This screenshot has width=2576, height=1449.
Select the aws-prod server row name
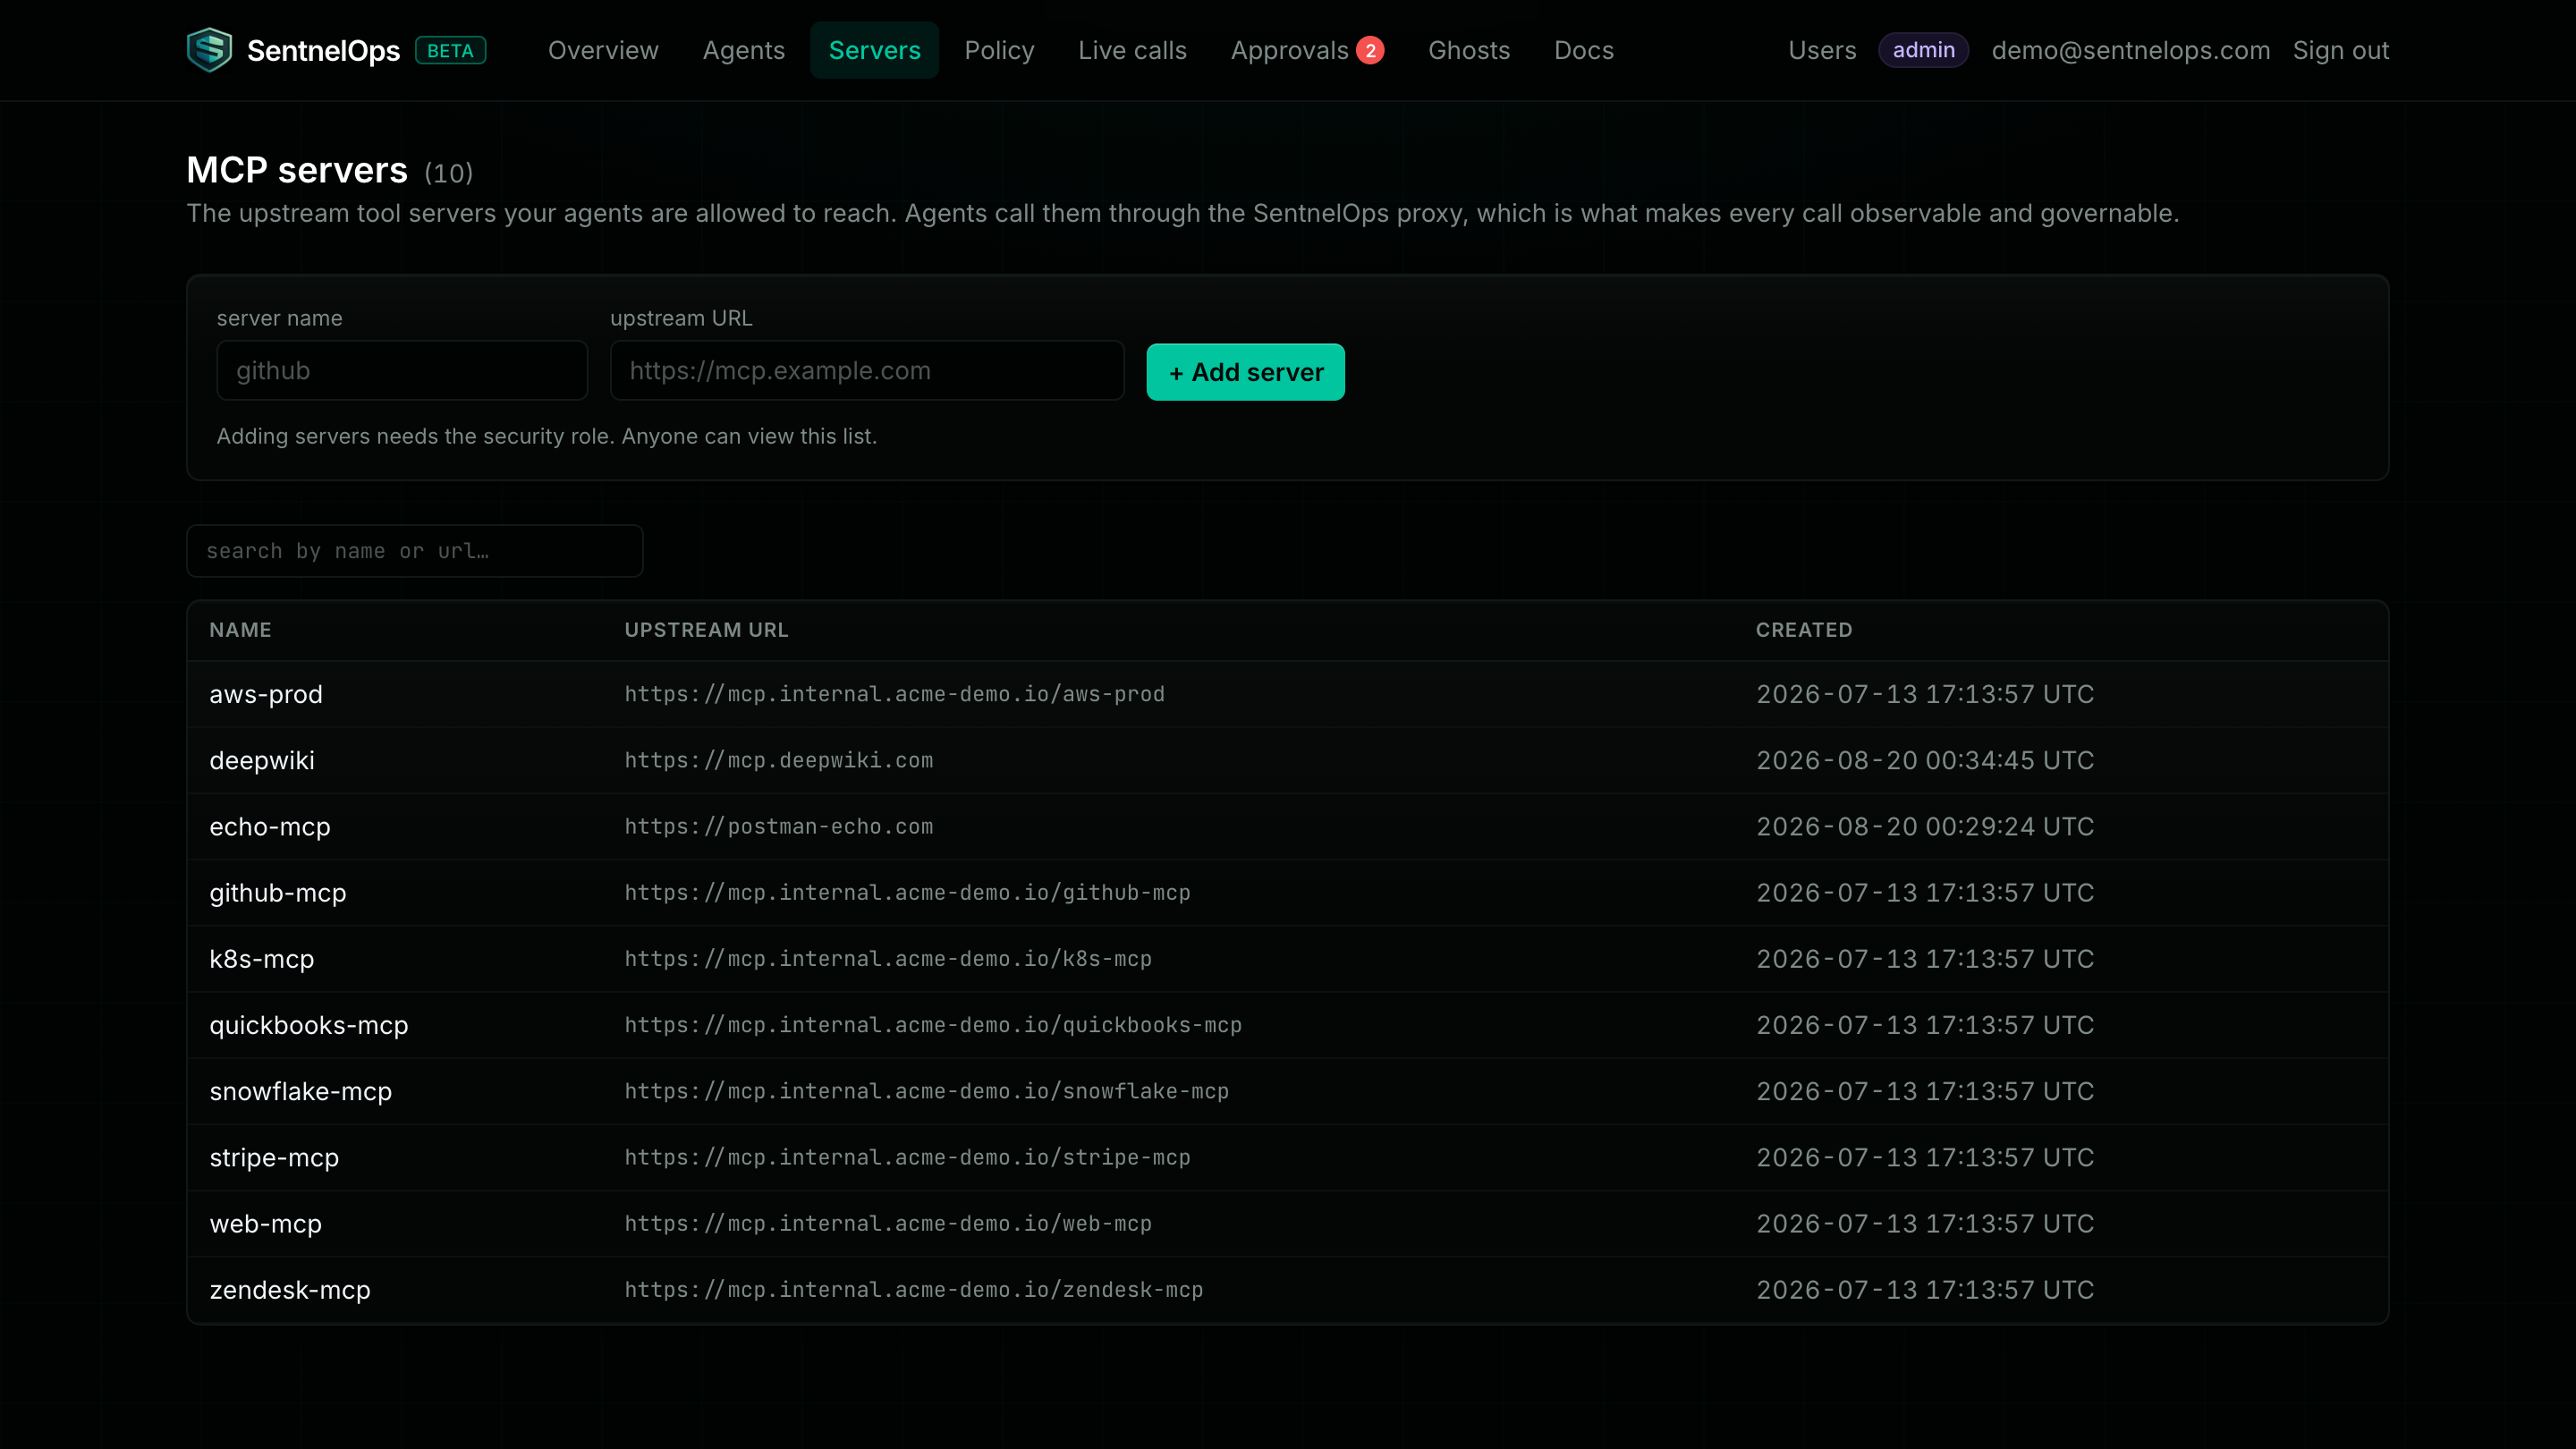265,694
